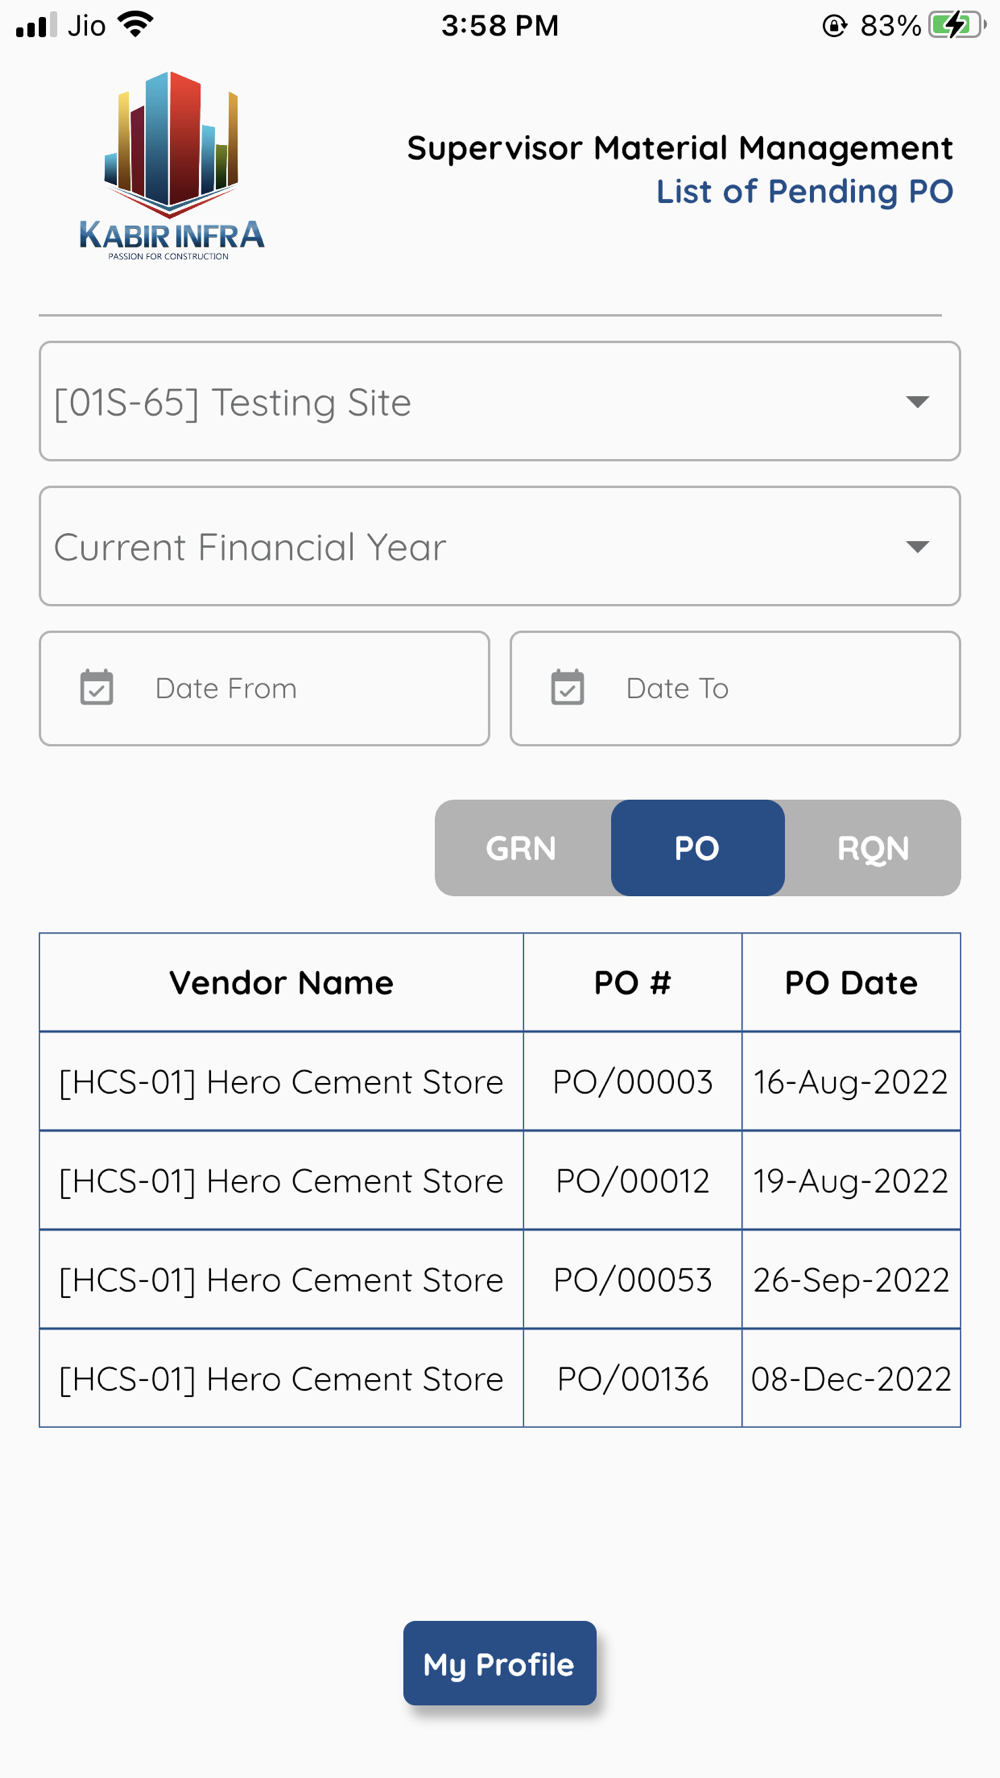Open the My Profile button
The image size is (1000, 1778).
coord(499,1663)
